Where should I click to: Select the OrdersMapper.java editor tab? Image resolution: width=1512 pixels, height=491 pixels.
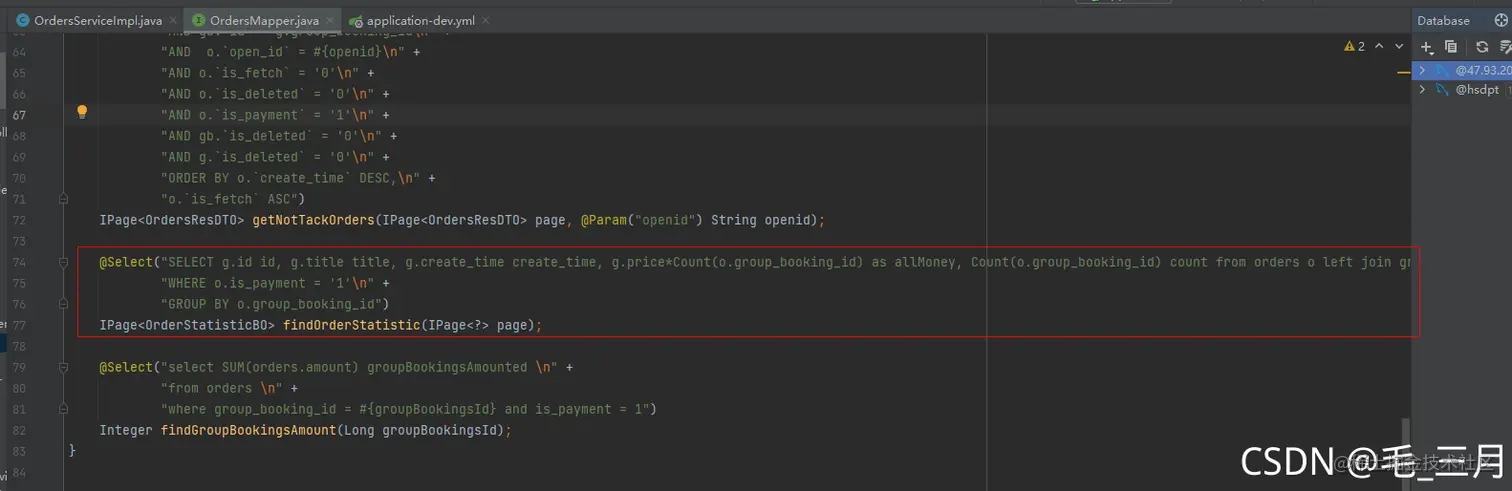[264, 20]
